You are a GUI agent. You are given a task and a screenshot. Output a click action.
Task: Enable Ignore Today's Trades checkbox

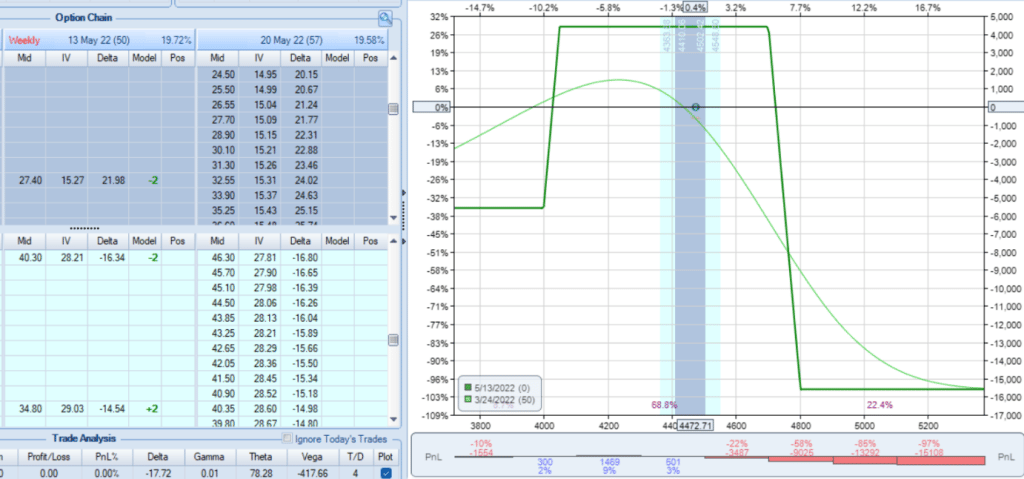coord(289,438)
